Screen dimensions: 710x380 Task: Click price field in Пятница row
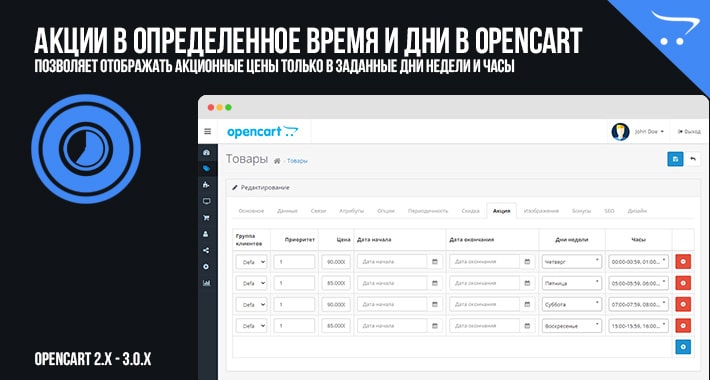pos(336,283)
